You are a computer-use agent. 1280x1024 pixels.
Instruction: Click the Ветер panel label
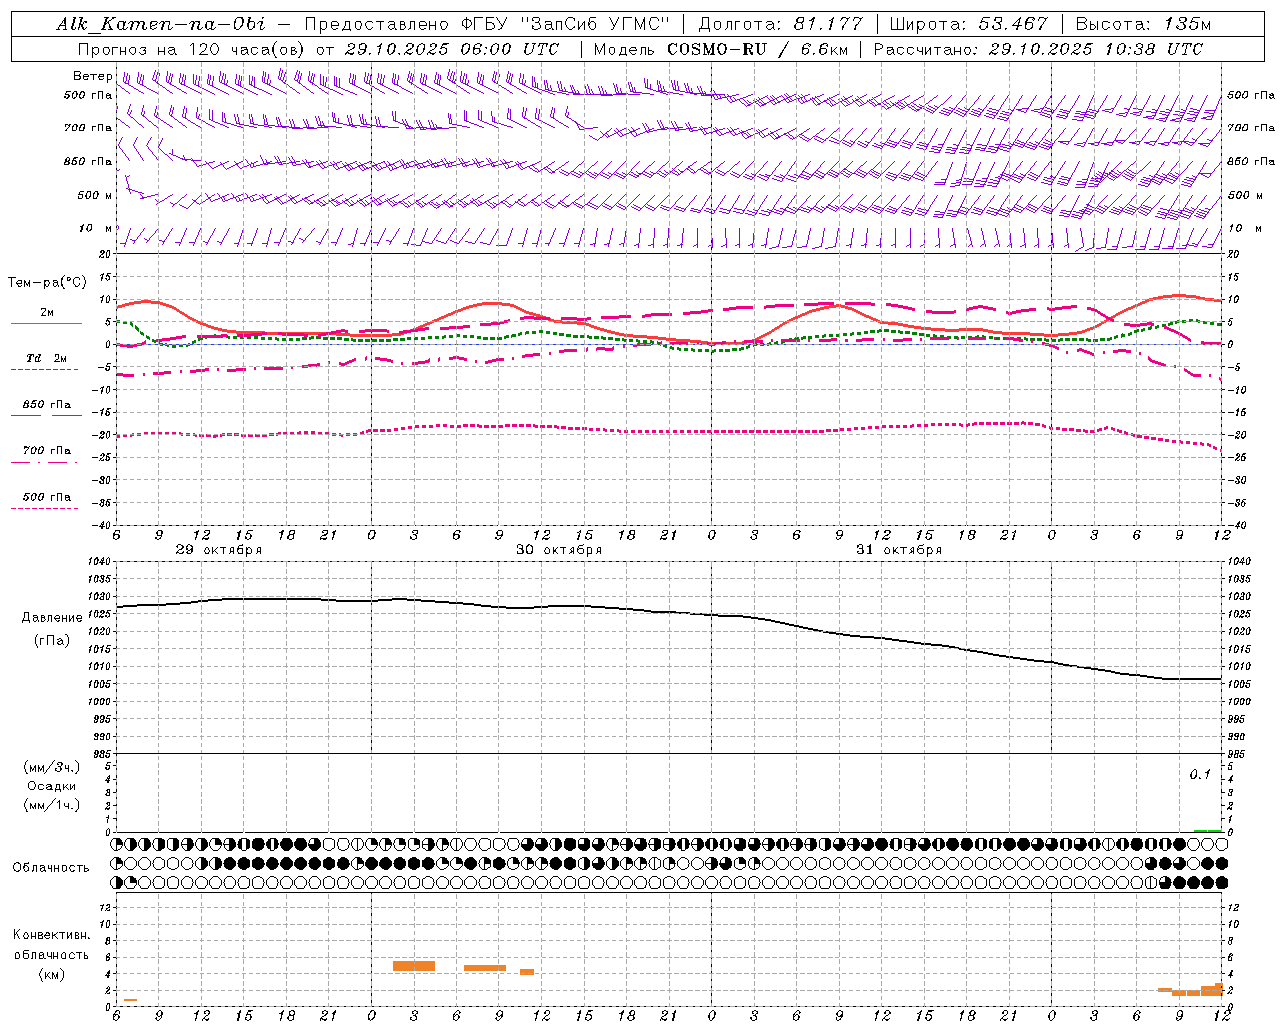(93, 76)
